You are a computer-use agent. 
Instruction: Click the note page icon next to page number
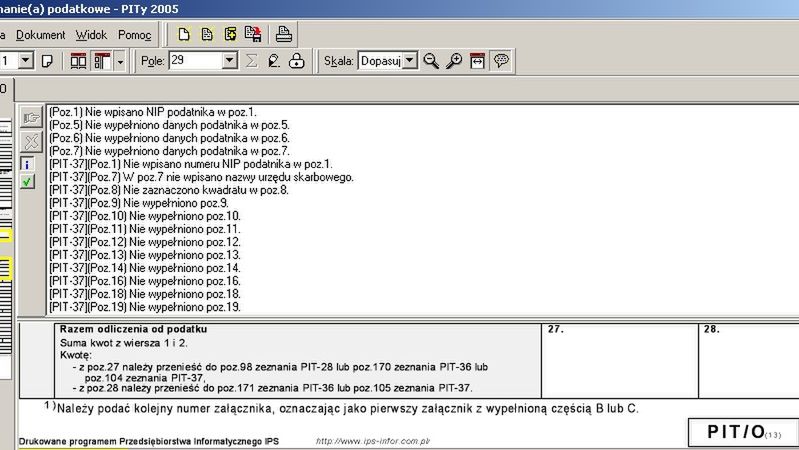pyautogui.click(x=47, y=61)
